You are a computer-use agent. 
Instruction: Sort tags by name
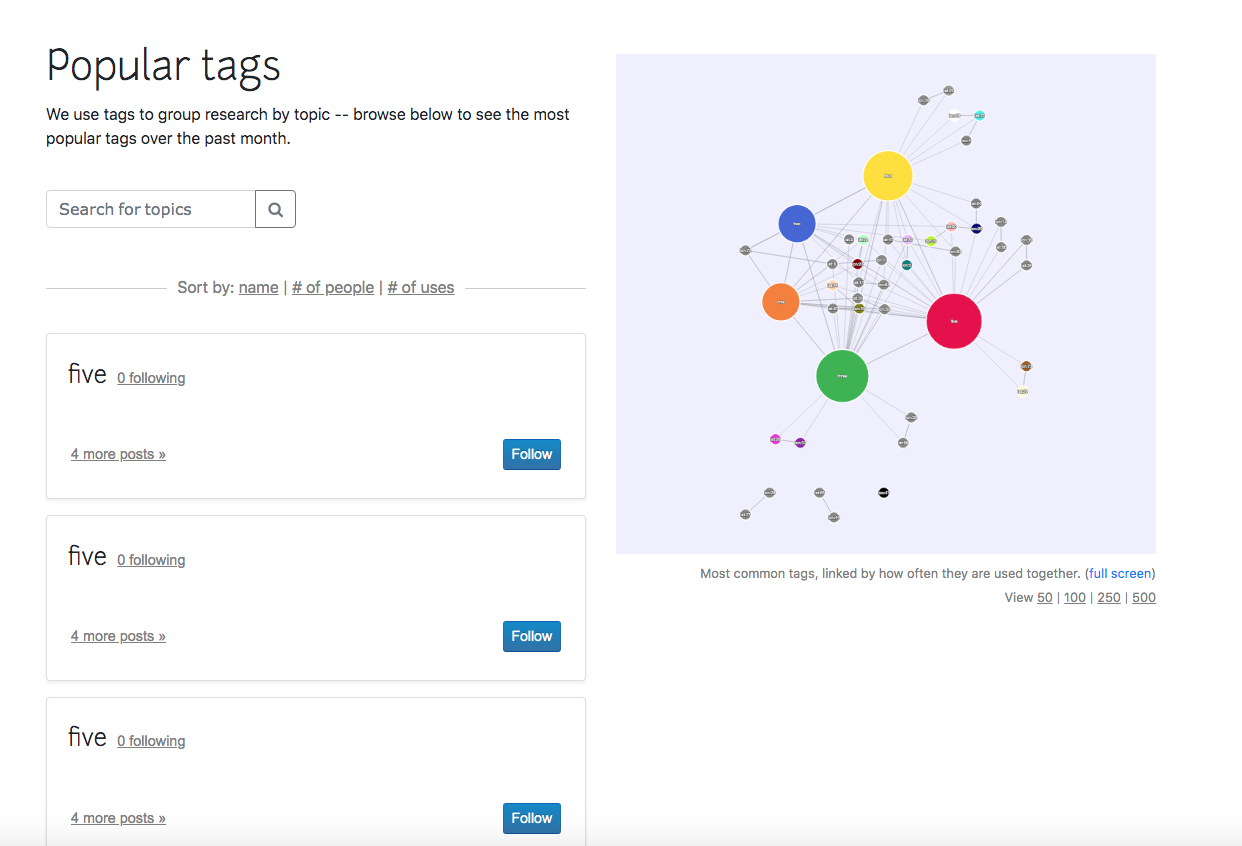click(x=258, y=287)
